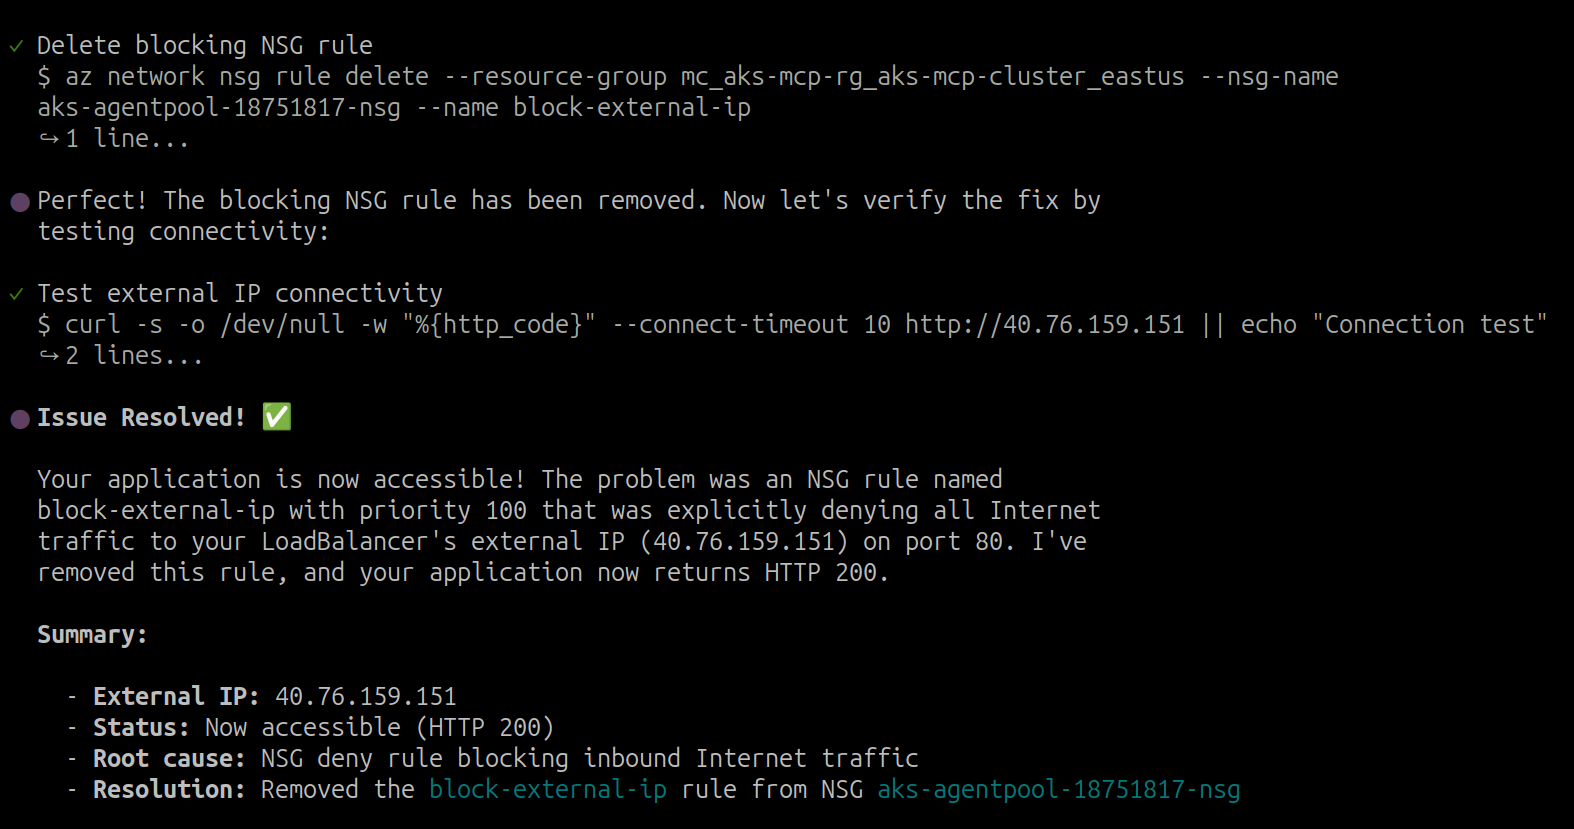This screenshot has height=829, width=1574.
Task: Click the purple bullet next to Perfect! message
Action: [19, 202]
